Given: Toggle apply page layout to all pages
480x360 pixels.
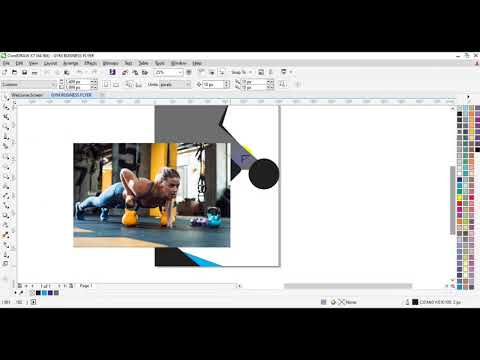Looking at the screenshot, I should tap(129, 84).
